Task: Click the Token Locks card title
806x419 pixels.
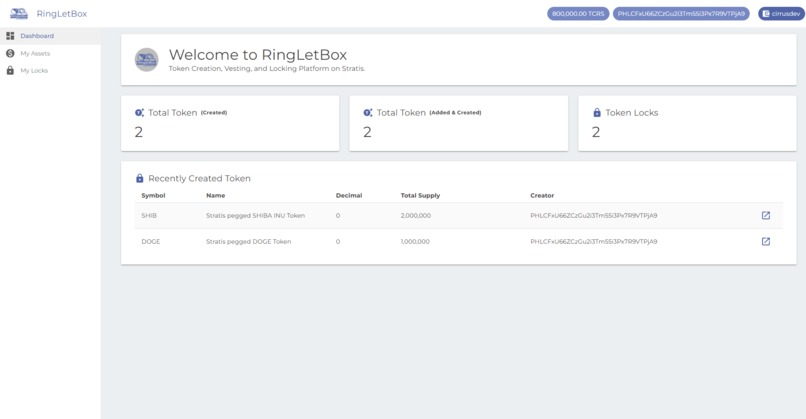Action: tap(632, 113)
